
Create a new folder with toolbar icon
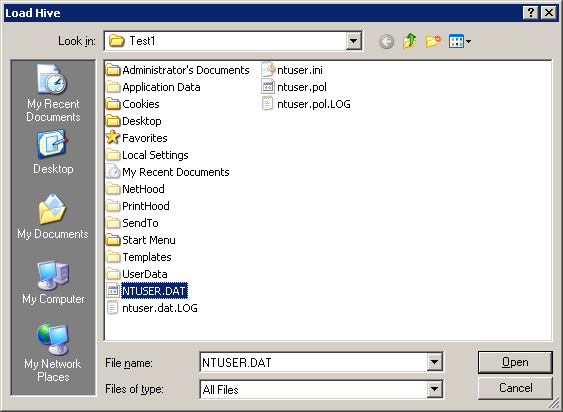[x=433, y=41]
